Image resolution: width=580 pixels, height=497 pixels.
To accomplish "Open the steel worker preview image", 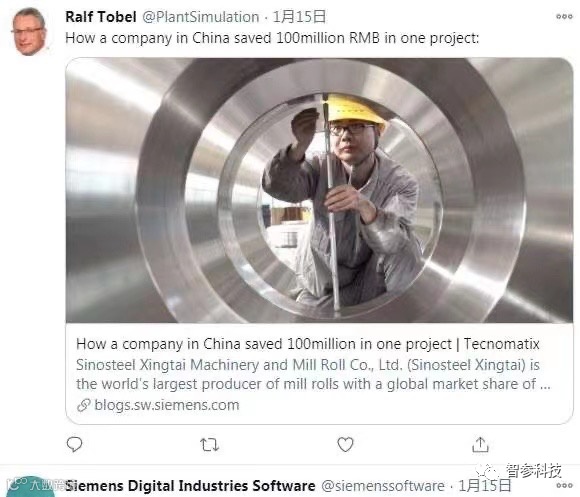I will [319, 190].
